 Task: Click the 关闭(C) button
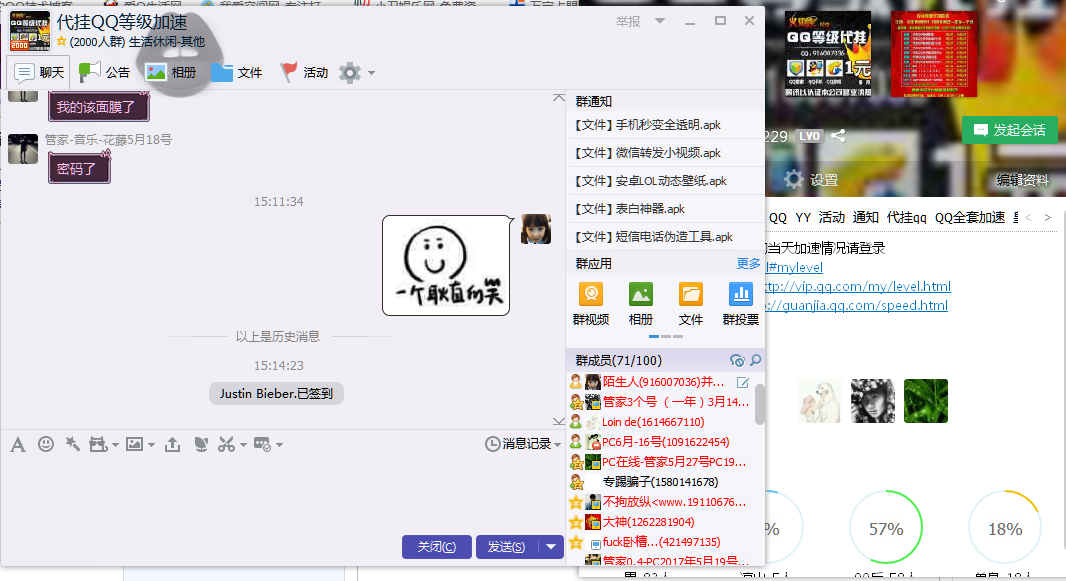(x=436, y=547)
